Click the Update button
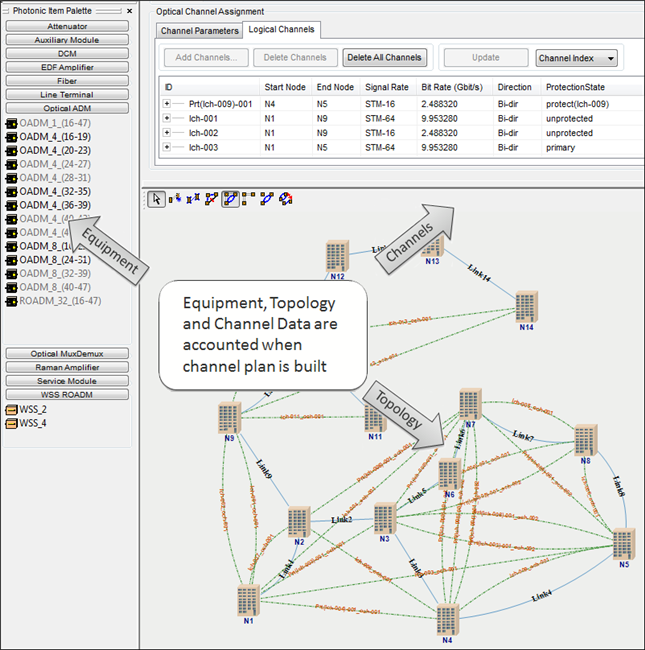Image resolution: width=645 pixels, height=650 pixels. point(486,58)
